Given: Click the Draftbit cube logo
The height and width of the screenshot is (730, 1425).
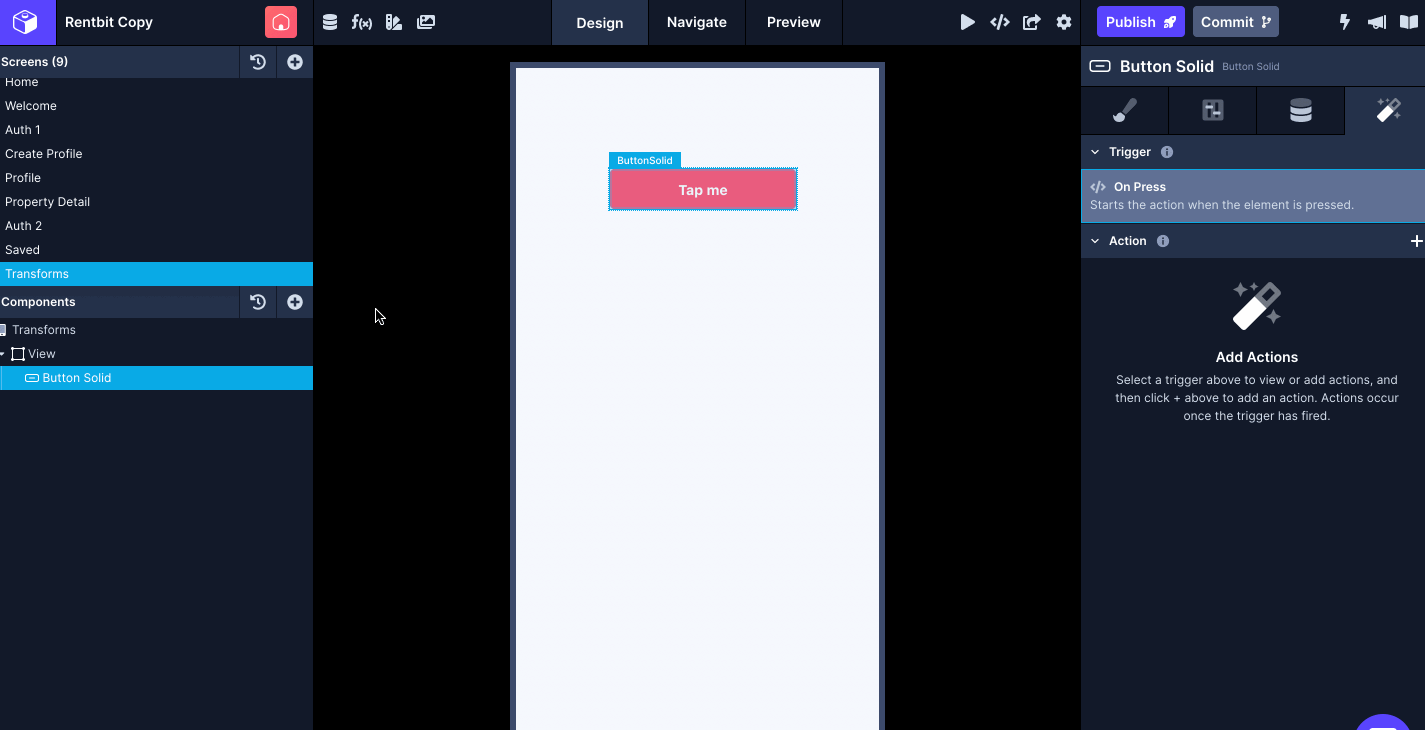Looking at the screenshot, I should pyautogui.click(x=27, y=22).
